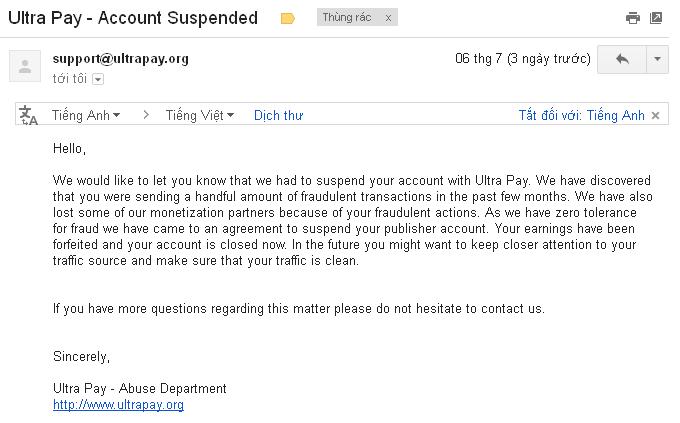
Task: Click the subject "Ultra Pay - Account Suspended"
Action: (x=133, y=18)
